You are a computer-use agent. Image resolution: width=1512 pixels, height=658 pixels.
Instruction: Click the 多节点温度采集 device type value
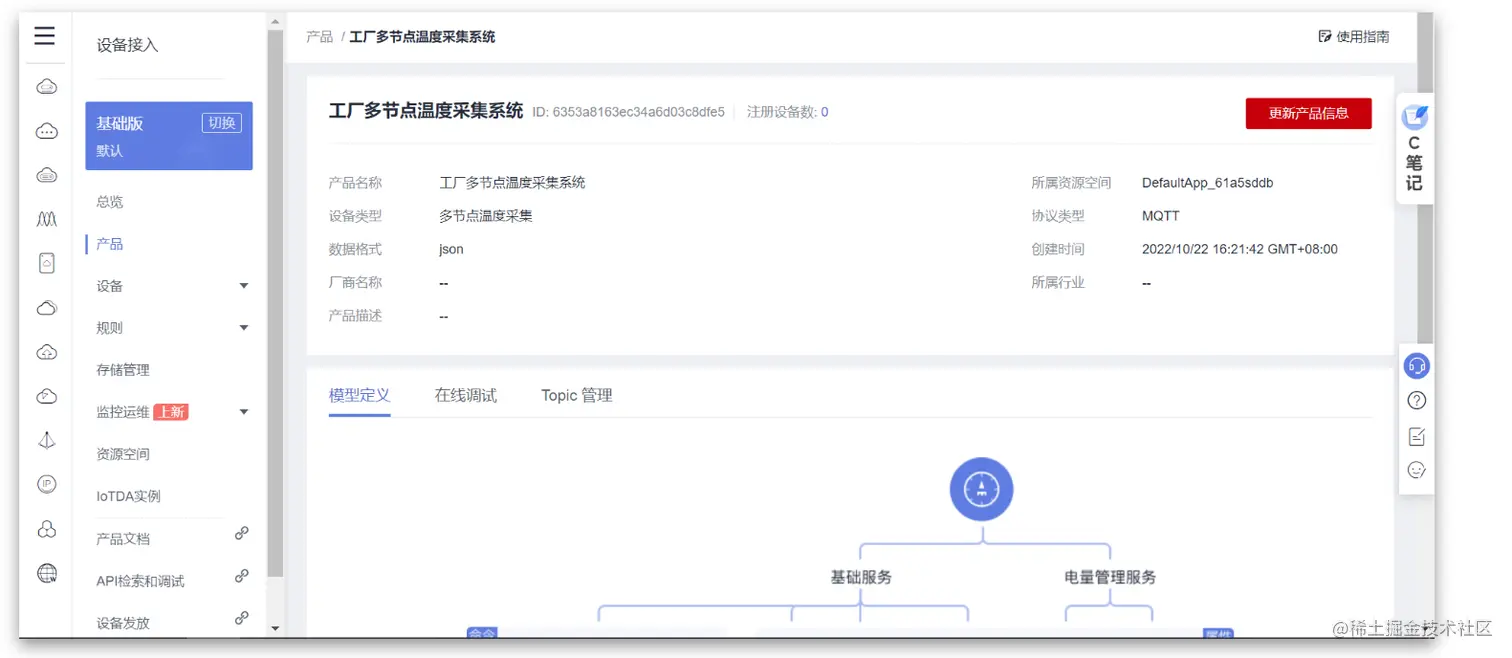(x=486, y=216)
